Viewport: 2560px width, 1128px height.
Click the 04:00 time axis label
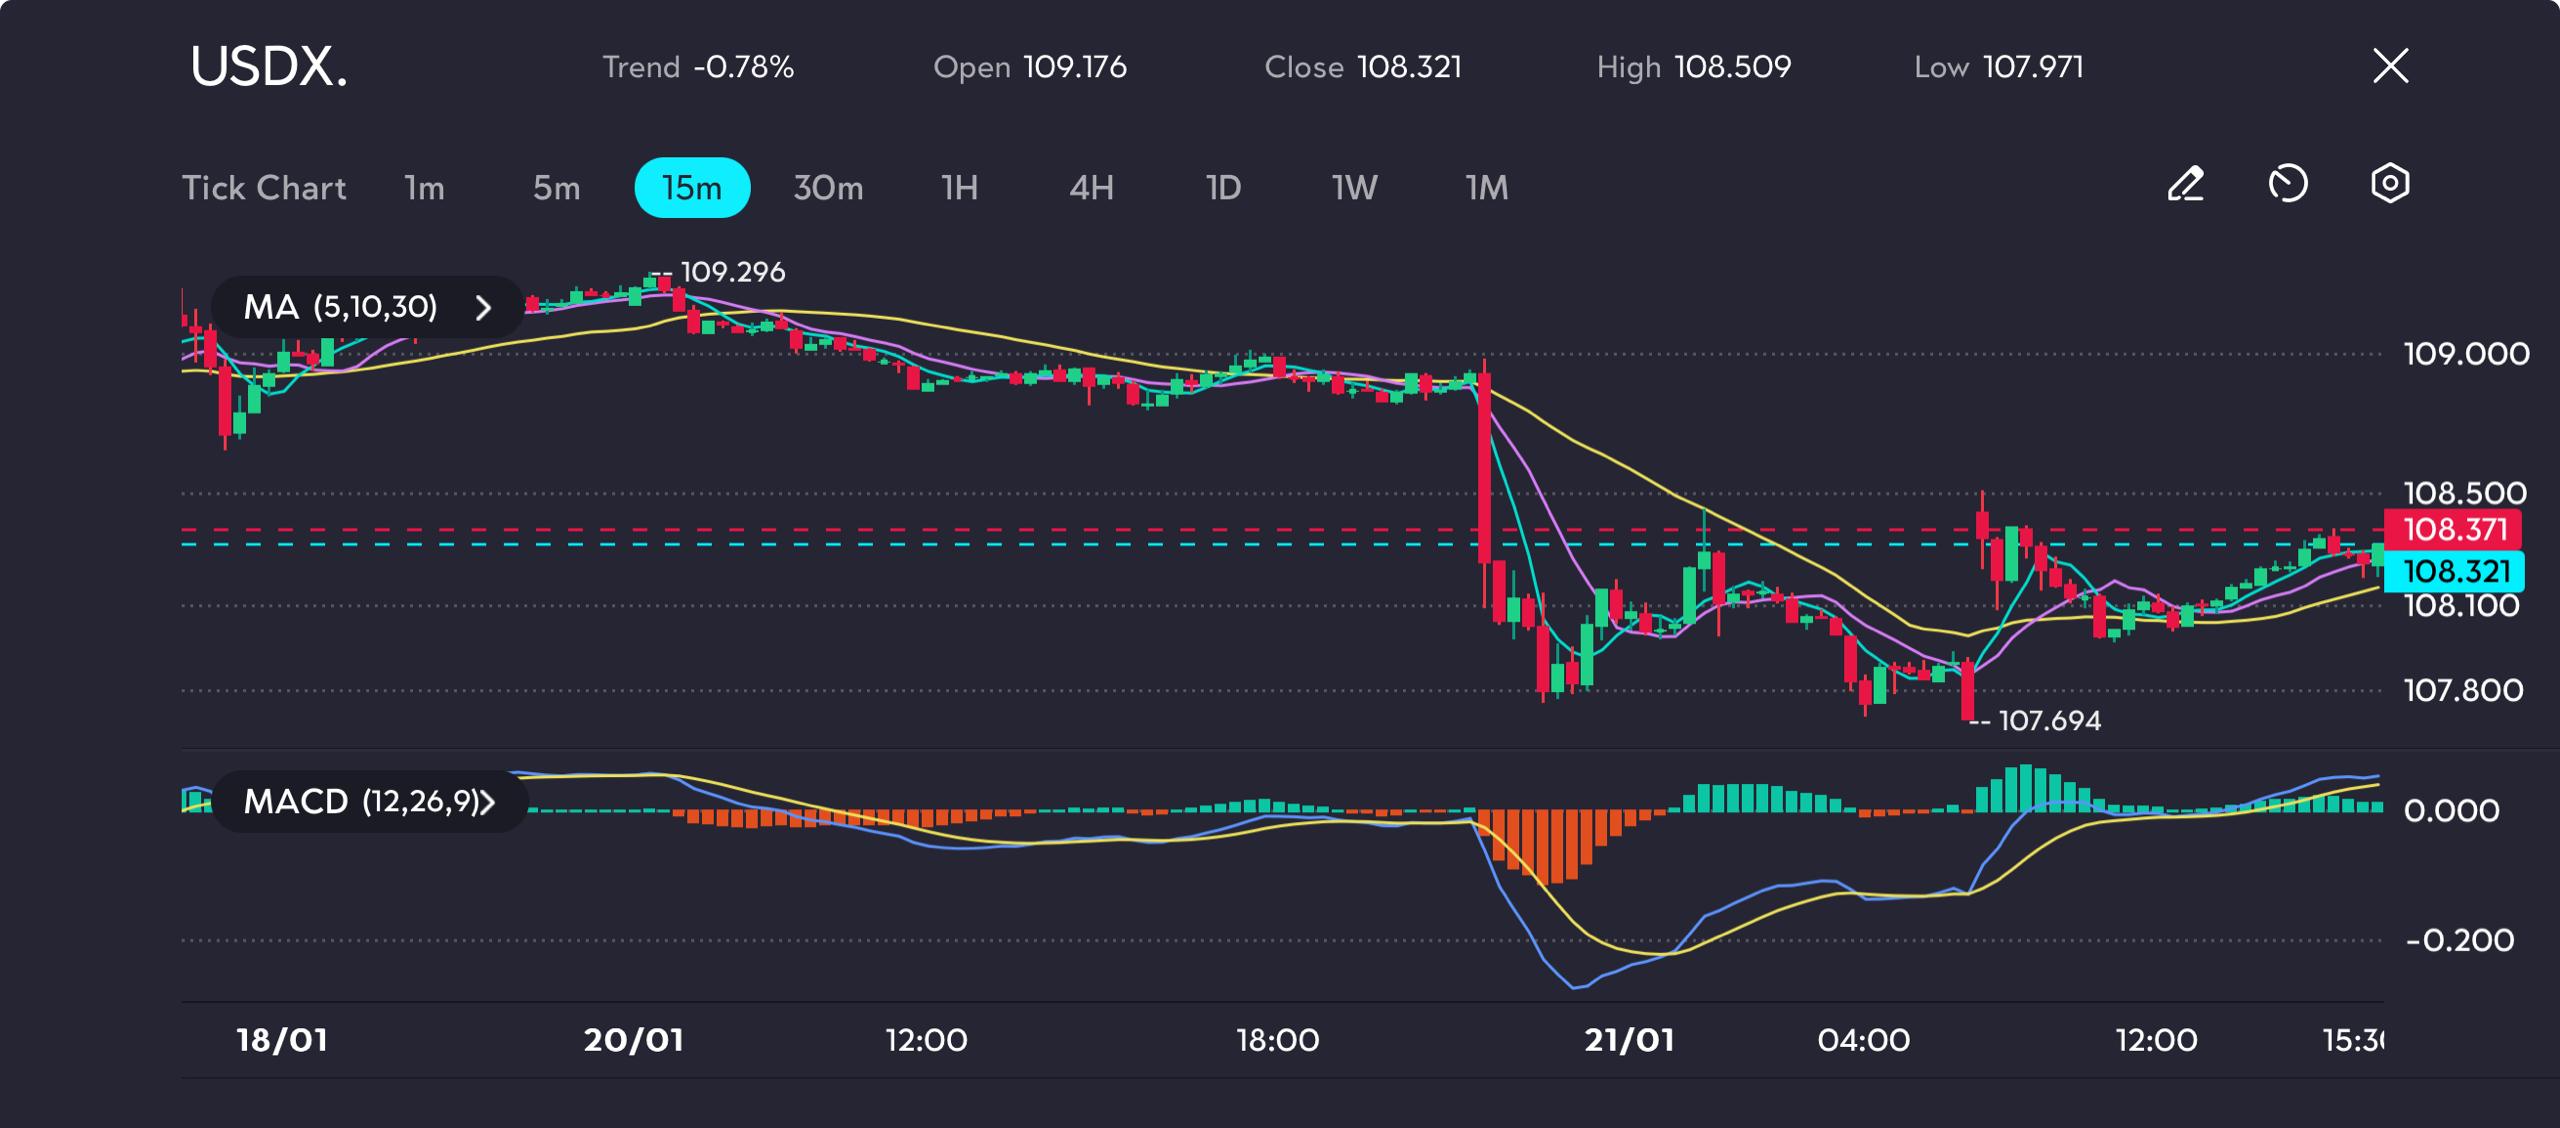coord(1864,1040)
